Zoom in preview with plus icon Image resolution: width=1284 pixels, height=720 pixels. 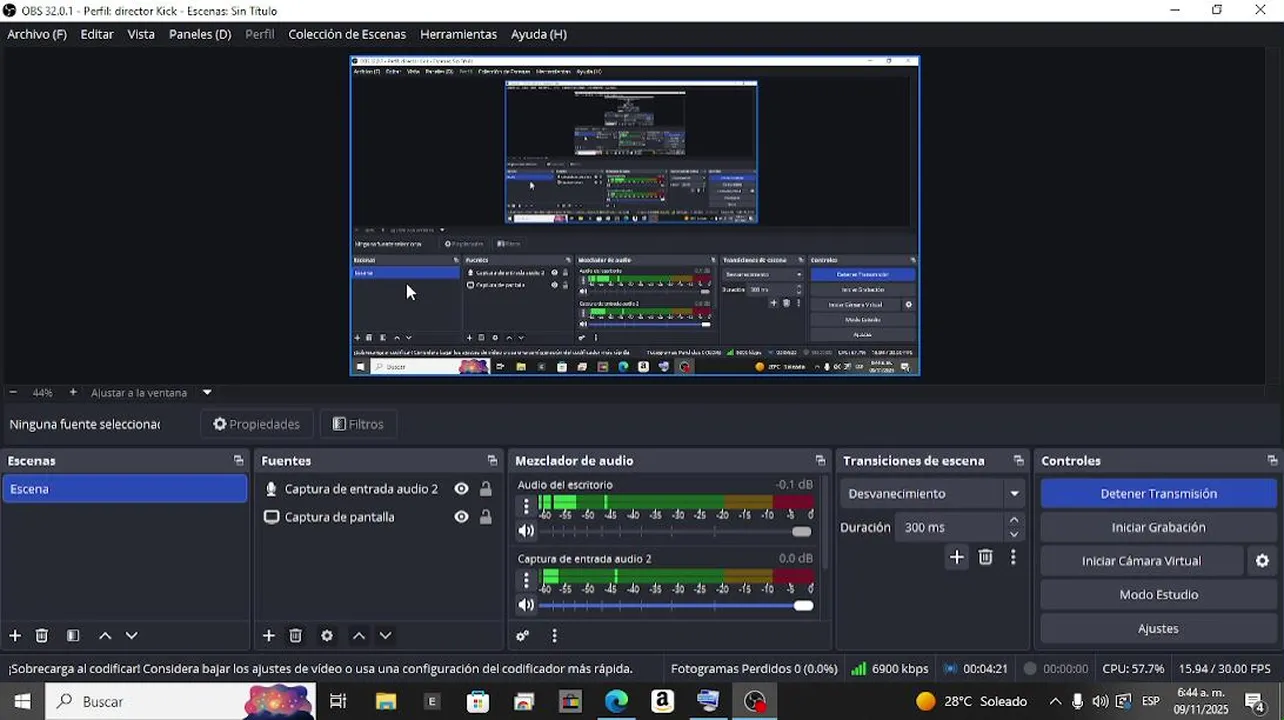(x=73, y=393)
